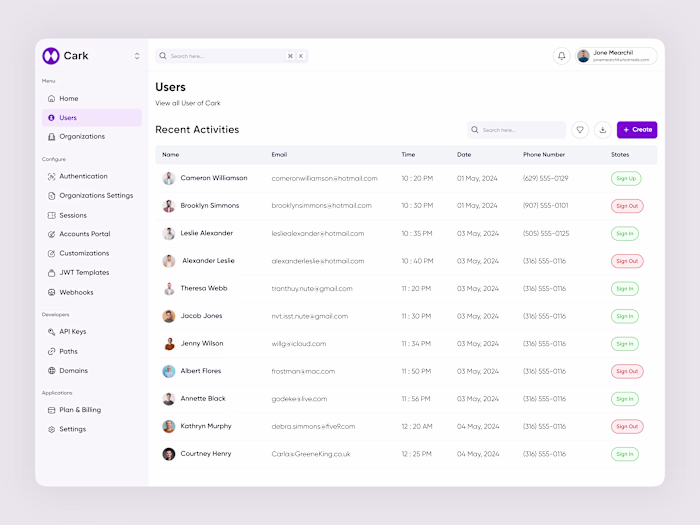This screenshot has height=525, width=700.
Task: Click the Settings gear icon
Action: (x=51, y=429)
